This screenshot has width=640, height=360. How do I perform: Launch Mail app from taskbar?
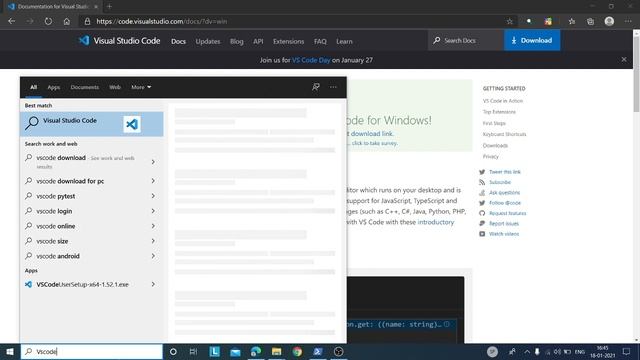tap(235, 352)
